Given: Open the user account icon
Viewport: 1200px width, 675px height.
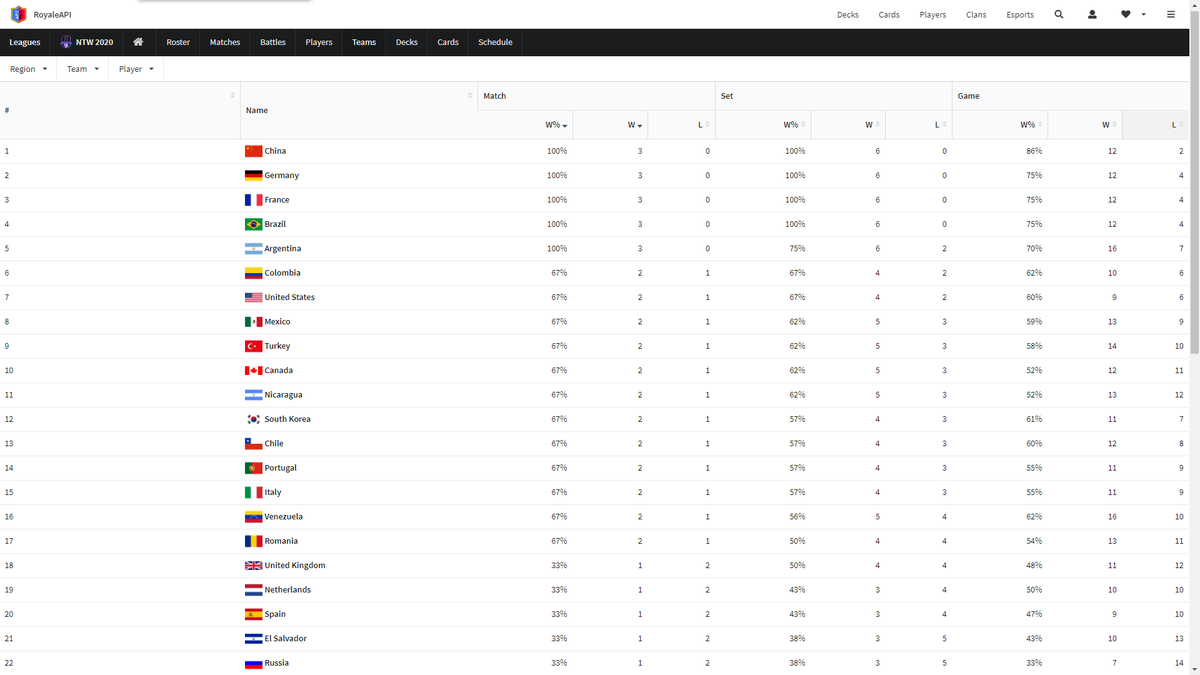Looking at the screenshot, I should (1092, 15).
